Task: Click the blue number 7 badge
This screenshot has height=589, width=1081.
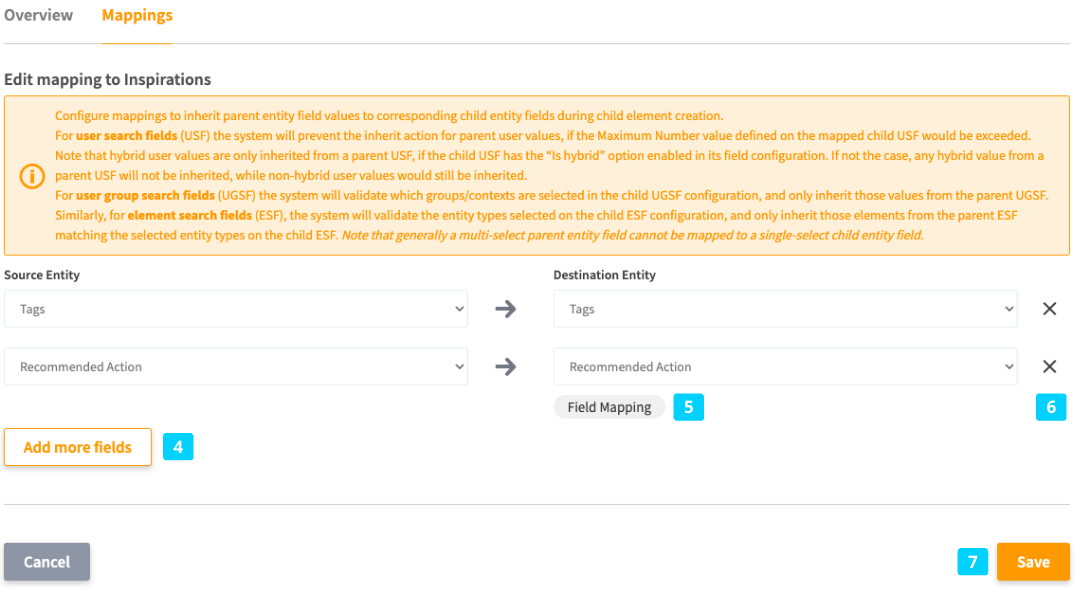Action: click(972, 562)
